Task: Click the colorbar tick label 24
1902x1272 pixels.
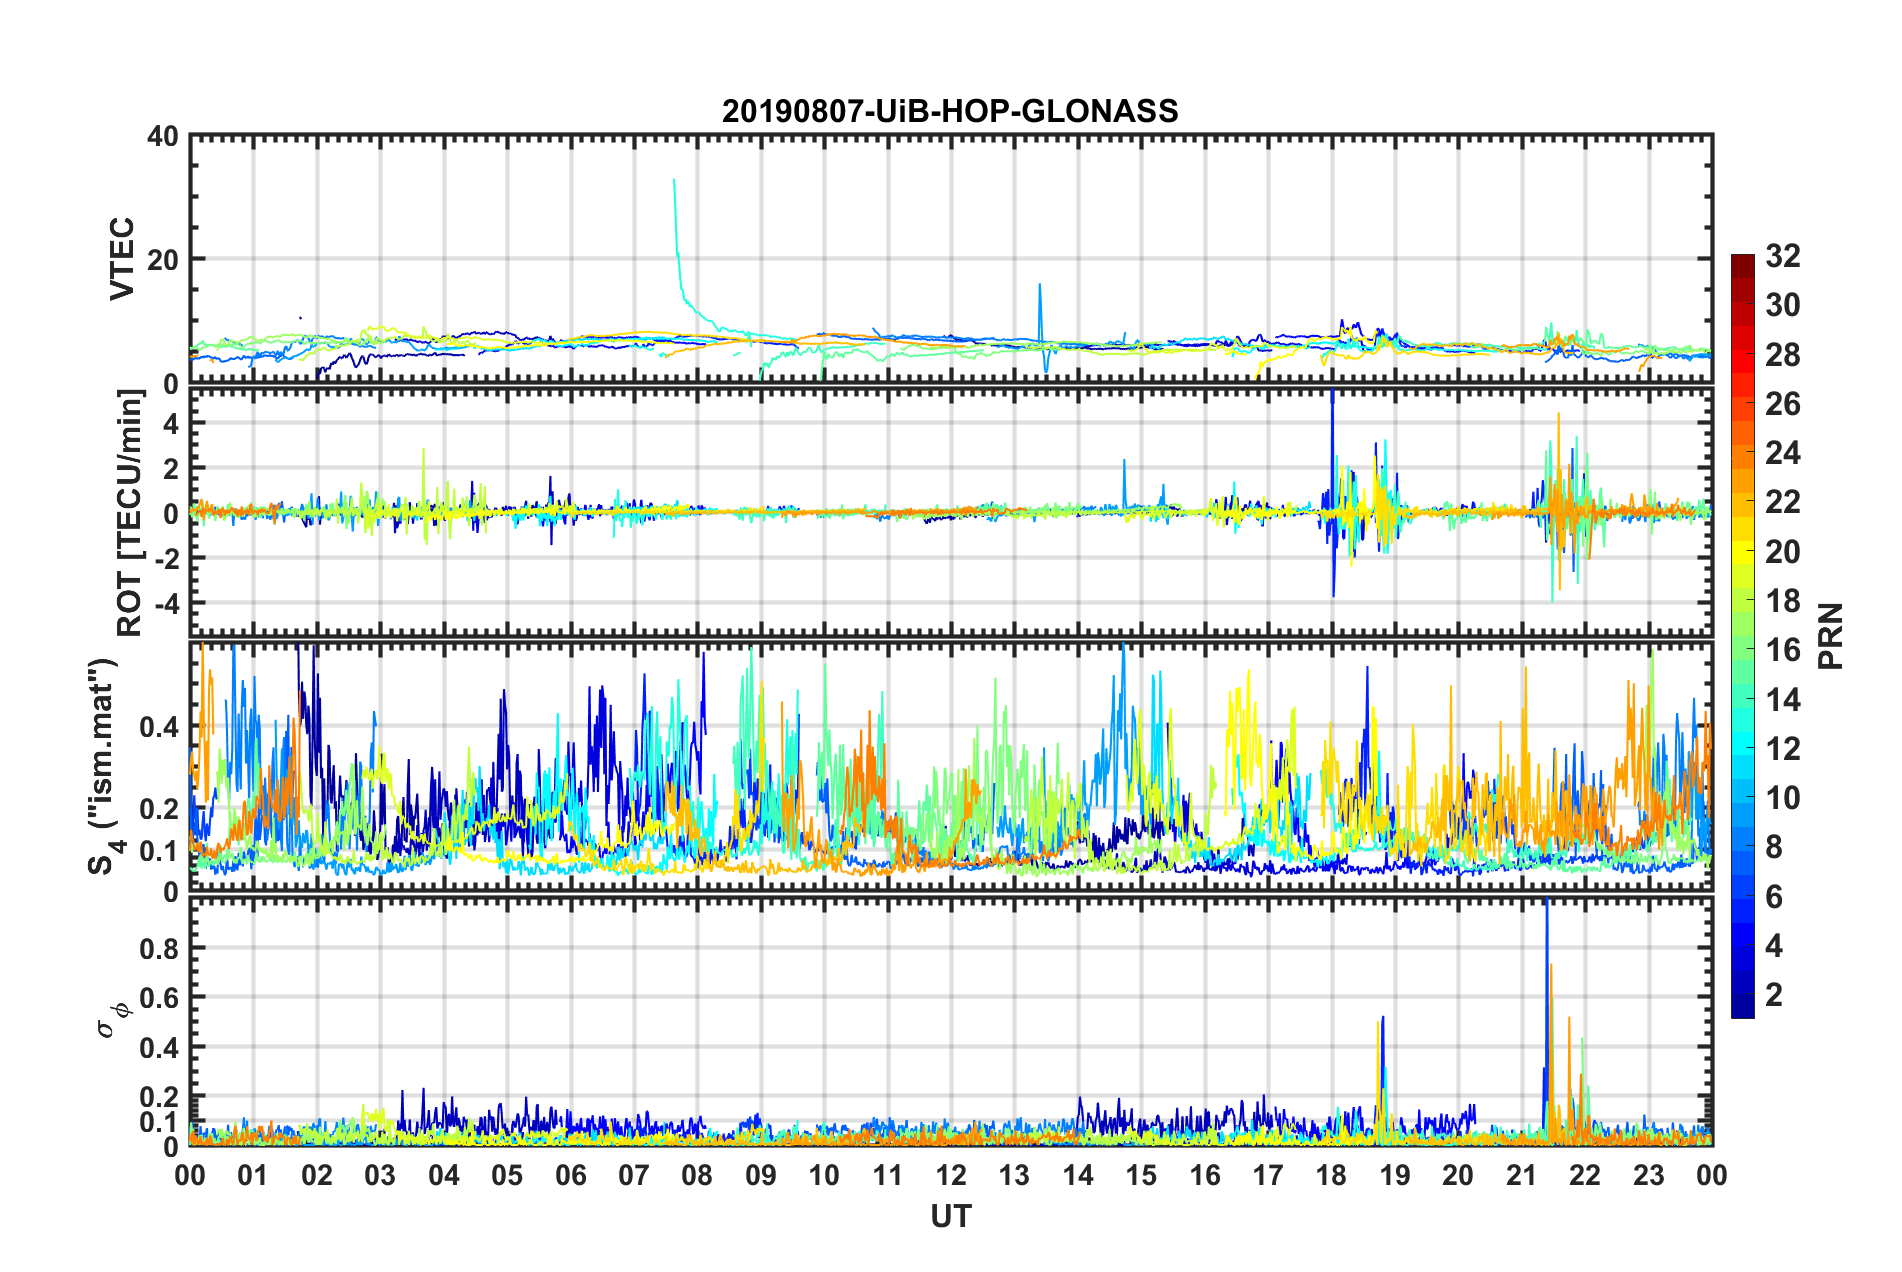Action: pos(1783,453)
